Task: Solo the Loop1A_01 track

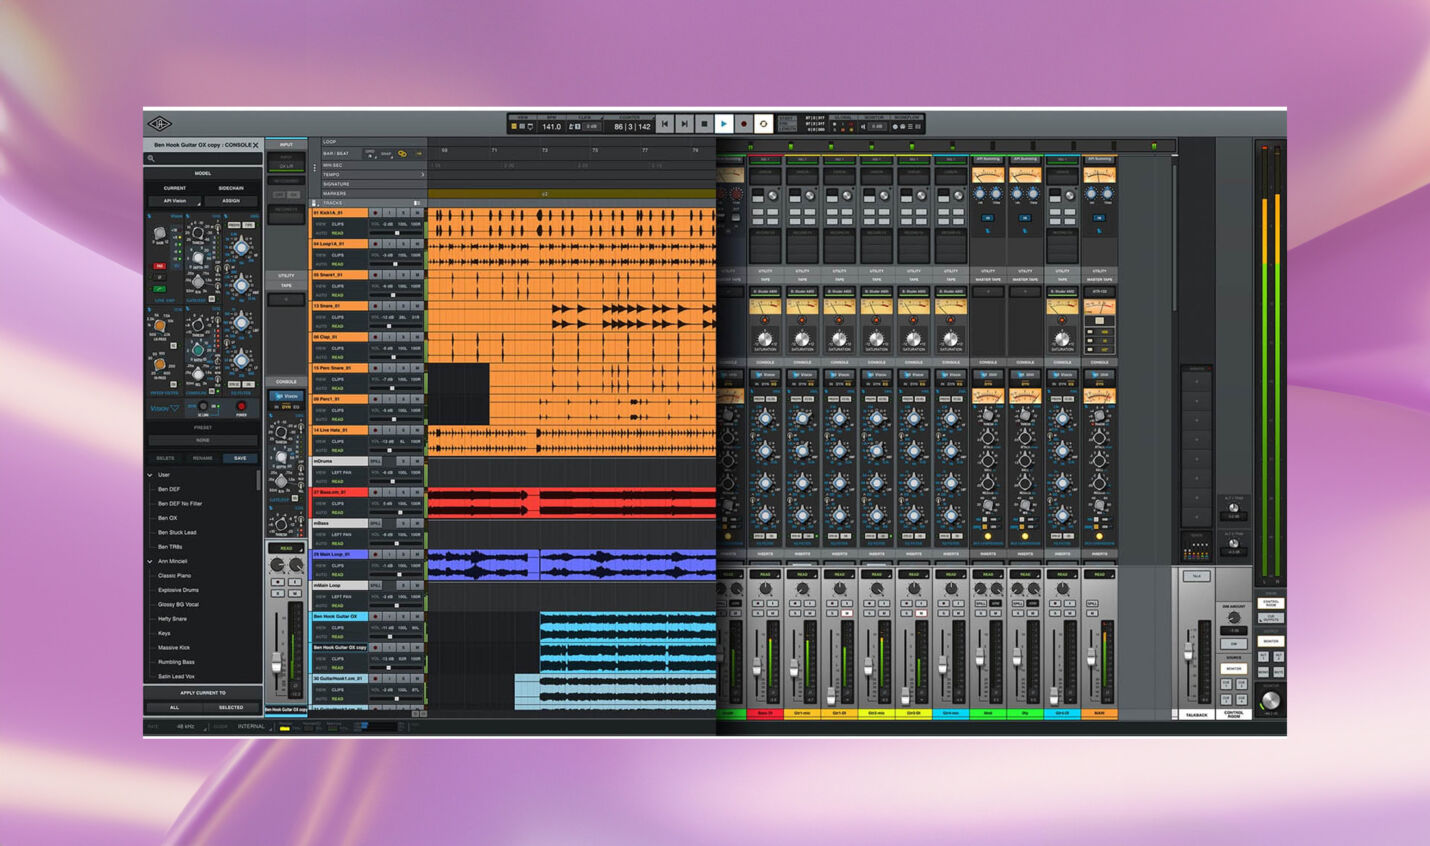Action: coord(403,243)
